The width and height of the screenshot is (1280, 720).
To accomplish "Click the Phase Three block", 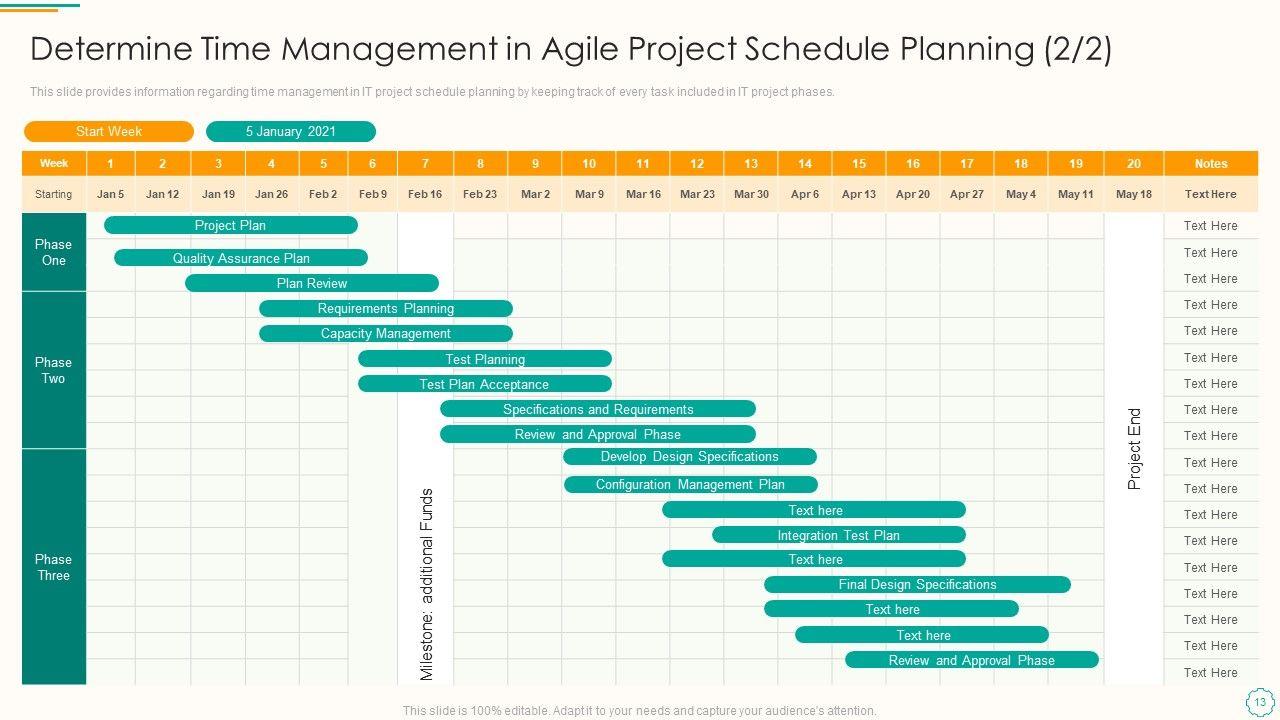I will click(x=54, y=567).
